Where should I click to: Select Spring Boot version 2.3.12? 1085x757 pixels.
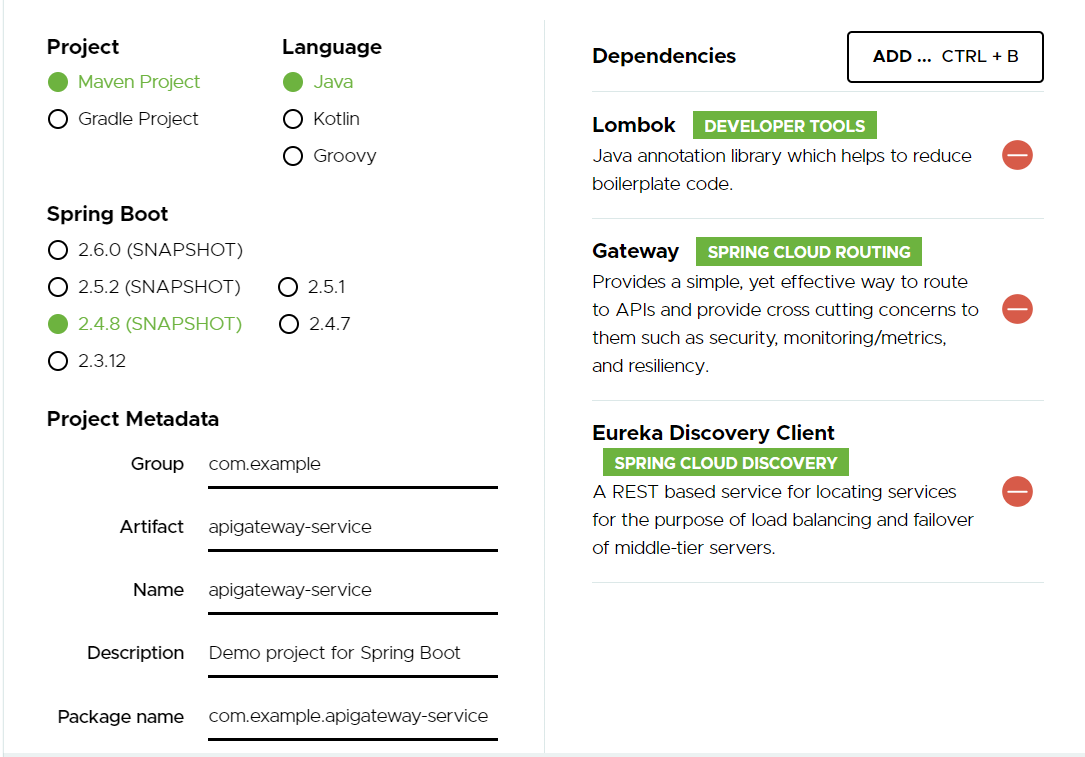point(58,361)
